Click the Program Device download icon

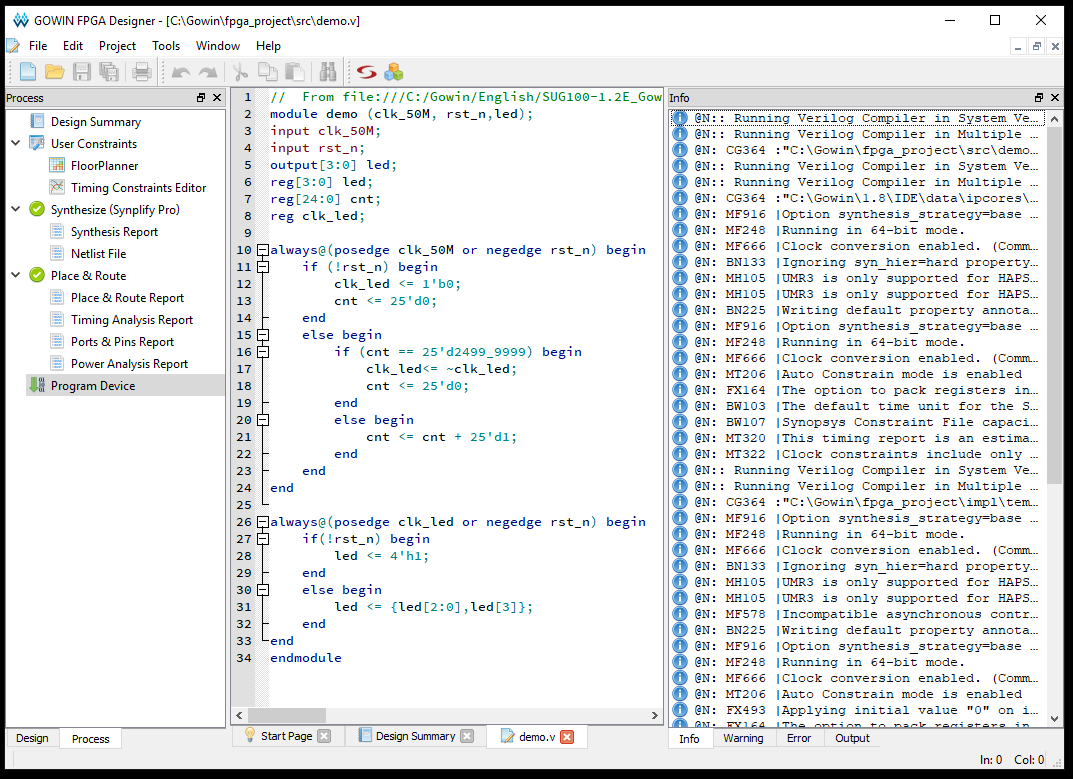(37, 386)
